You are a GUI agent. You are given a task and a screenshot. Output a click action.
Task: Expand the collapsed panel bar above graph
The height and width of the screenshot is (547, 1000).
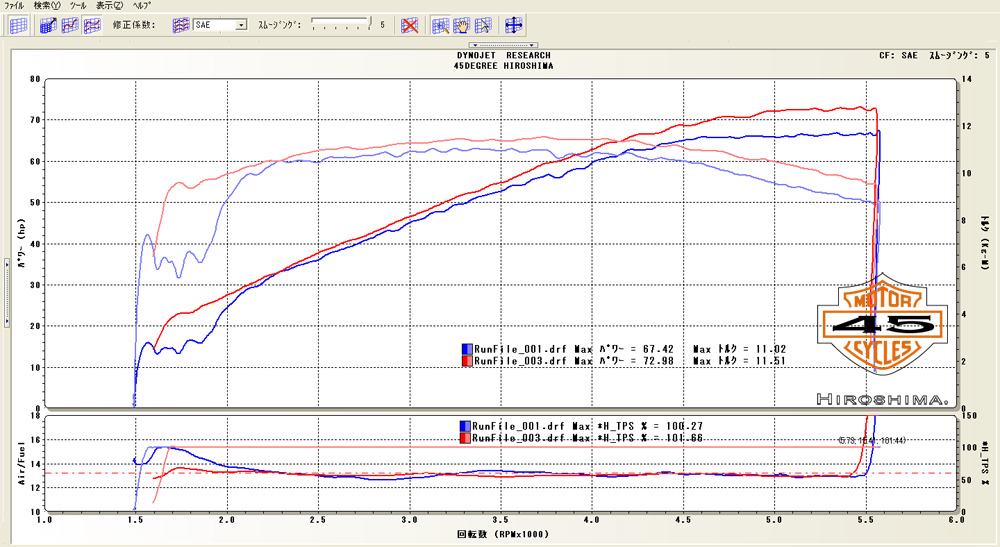tap(504, 44)
